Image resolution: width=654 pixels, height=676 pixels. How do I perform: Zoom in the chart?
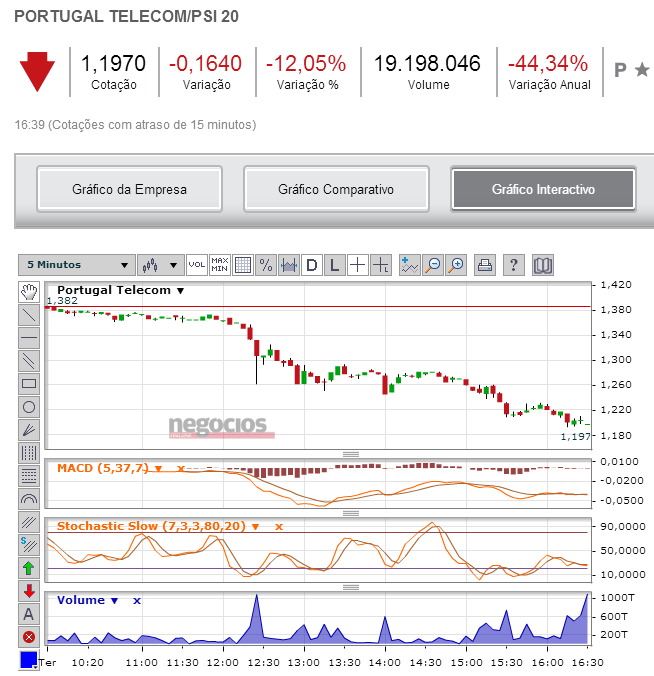coord(456,265)
